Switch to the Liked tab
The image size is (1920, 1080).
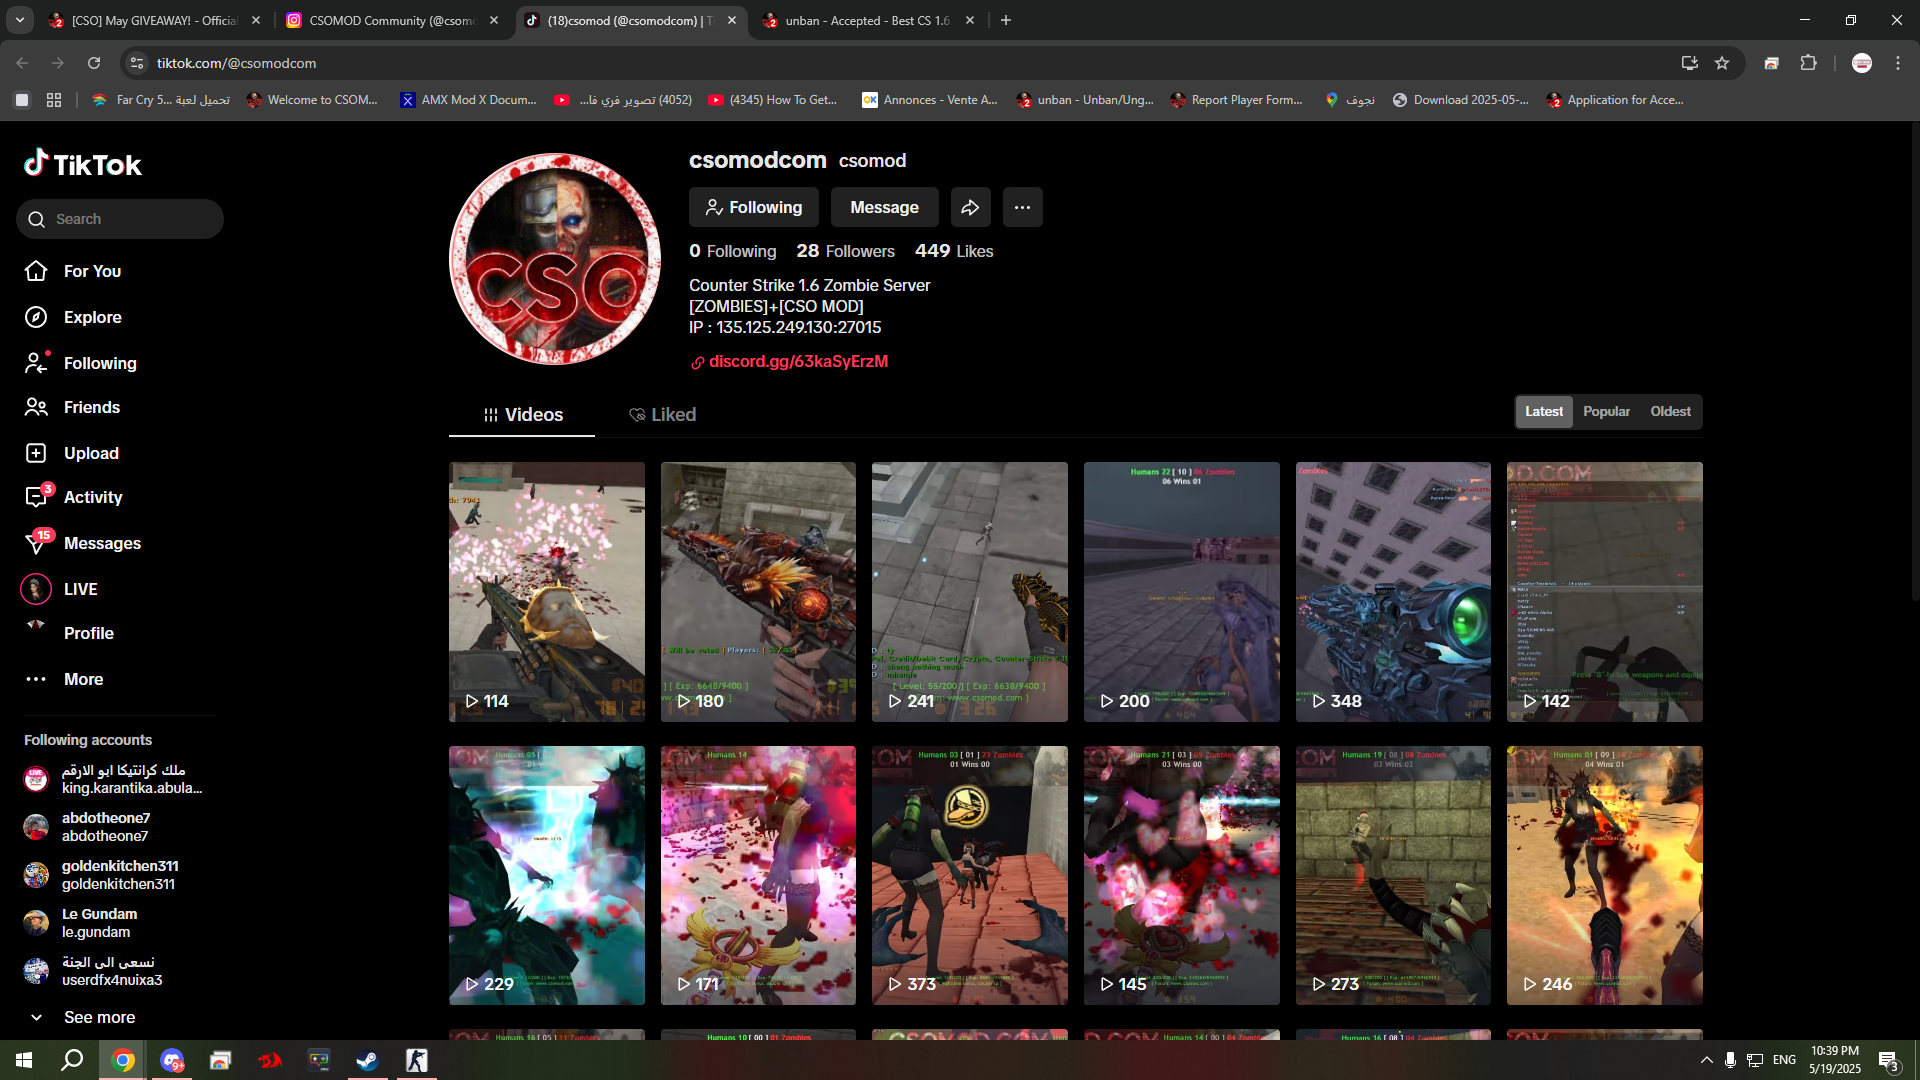coord(662,414)
